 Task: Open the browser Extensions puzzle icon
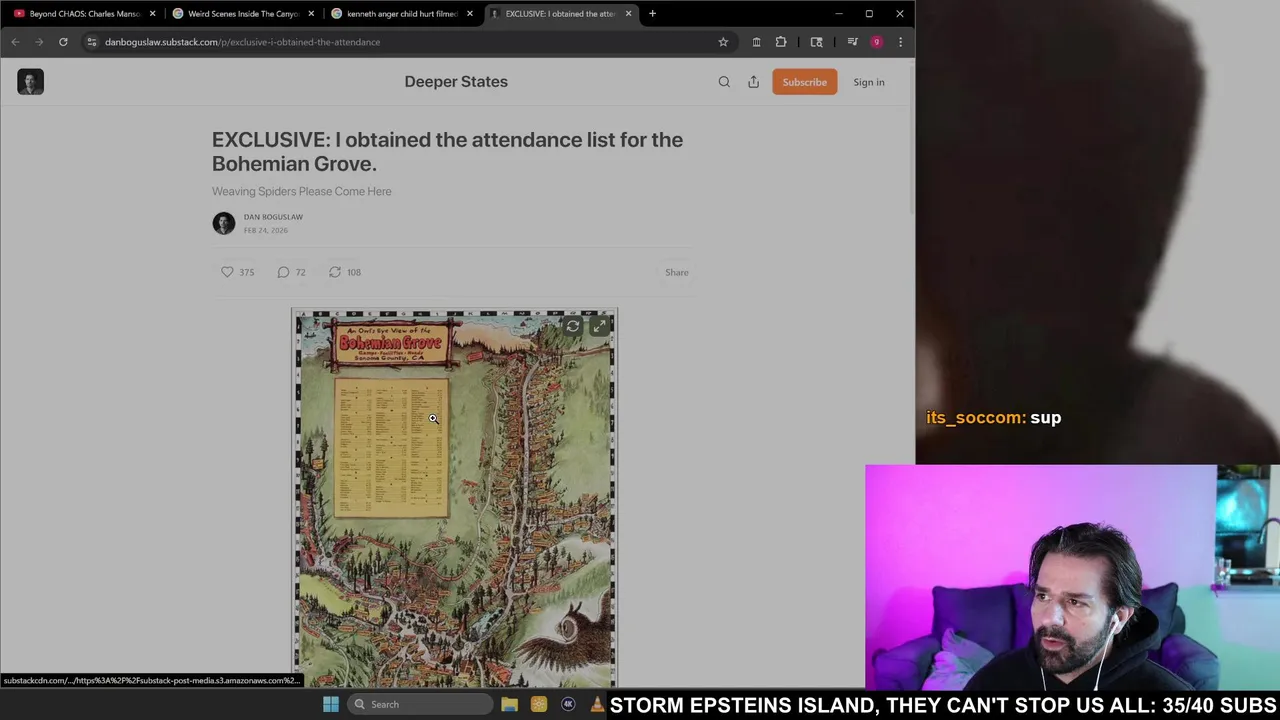pyautogui.click(x=781, y=42)
